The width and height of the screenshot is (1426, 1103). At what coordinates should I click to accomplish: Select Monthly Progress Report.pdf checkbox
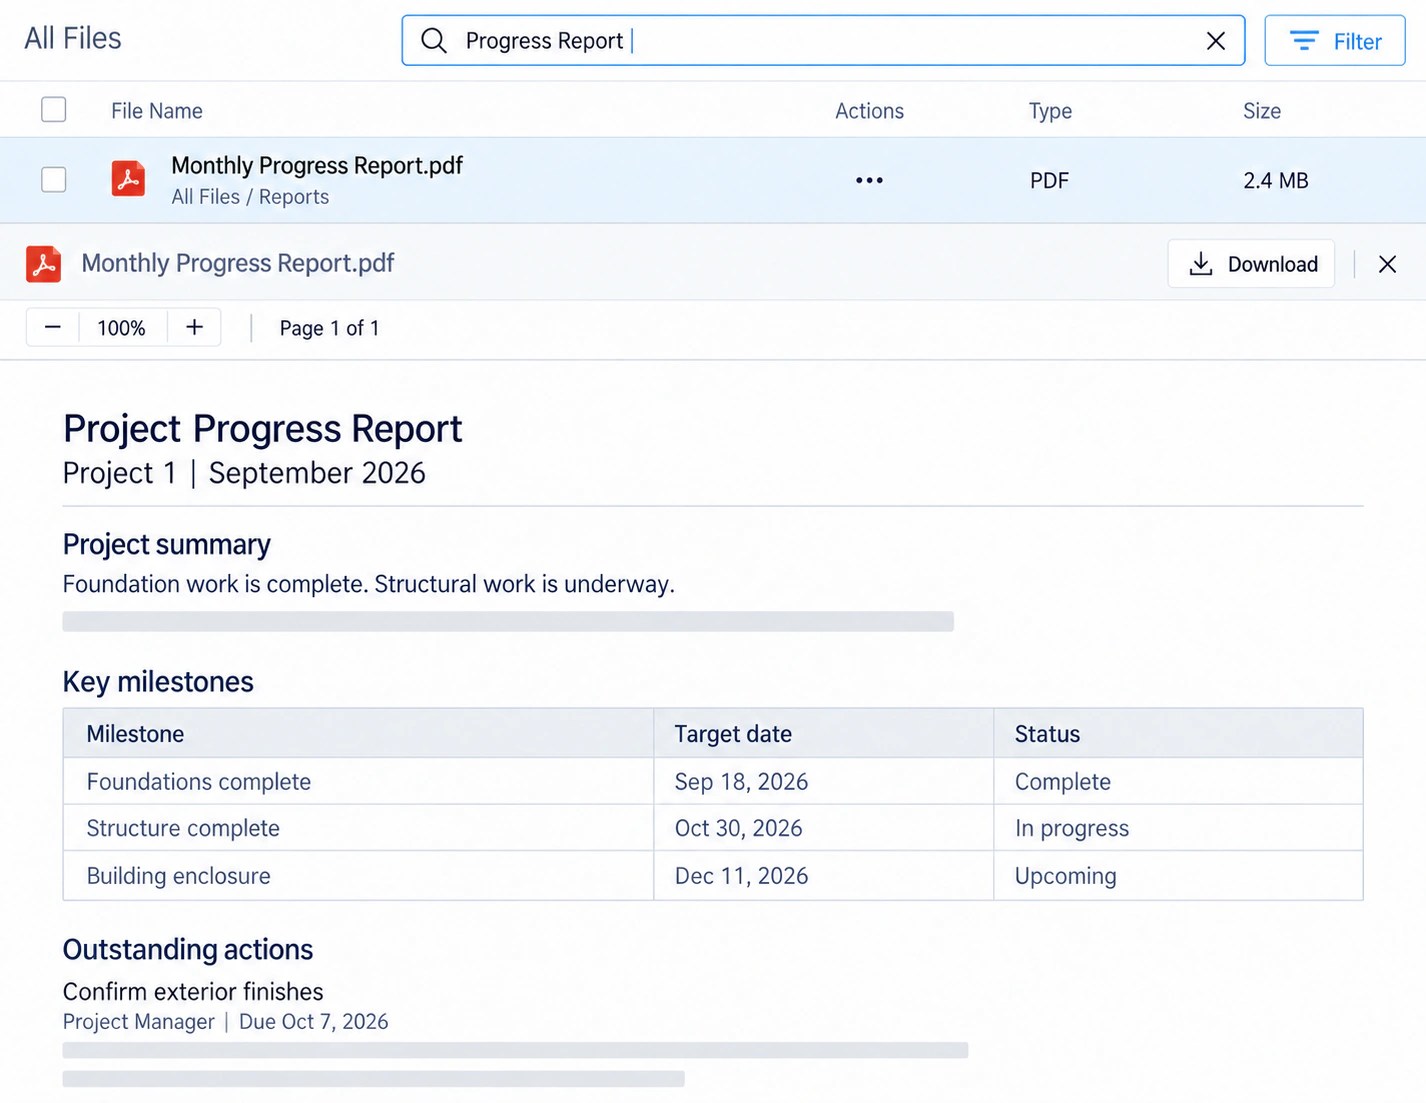tap(54, 180)
